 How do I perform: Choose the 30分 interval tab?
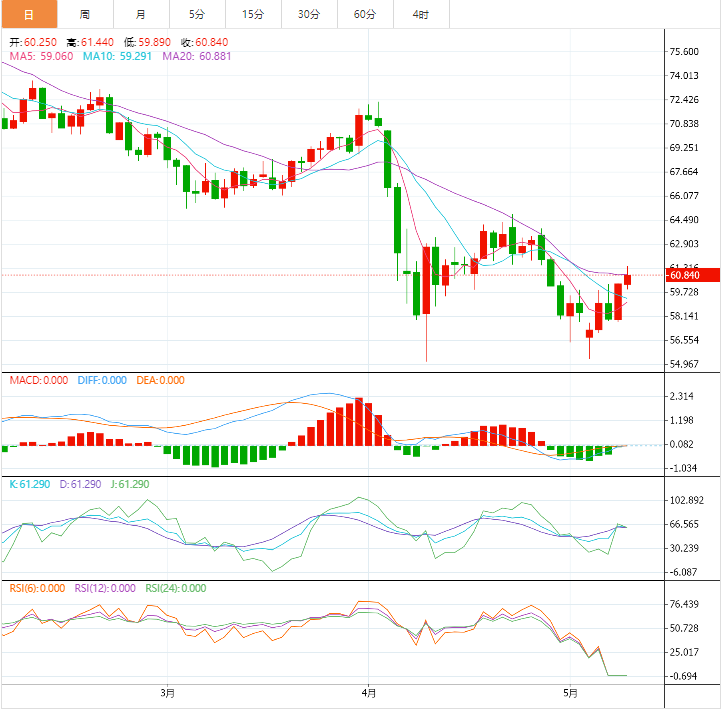(309, 14)
